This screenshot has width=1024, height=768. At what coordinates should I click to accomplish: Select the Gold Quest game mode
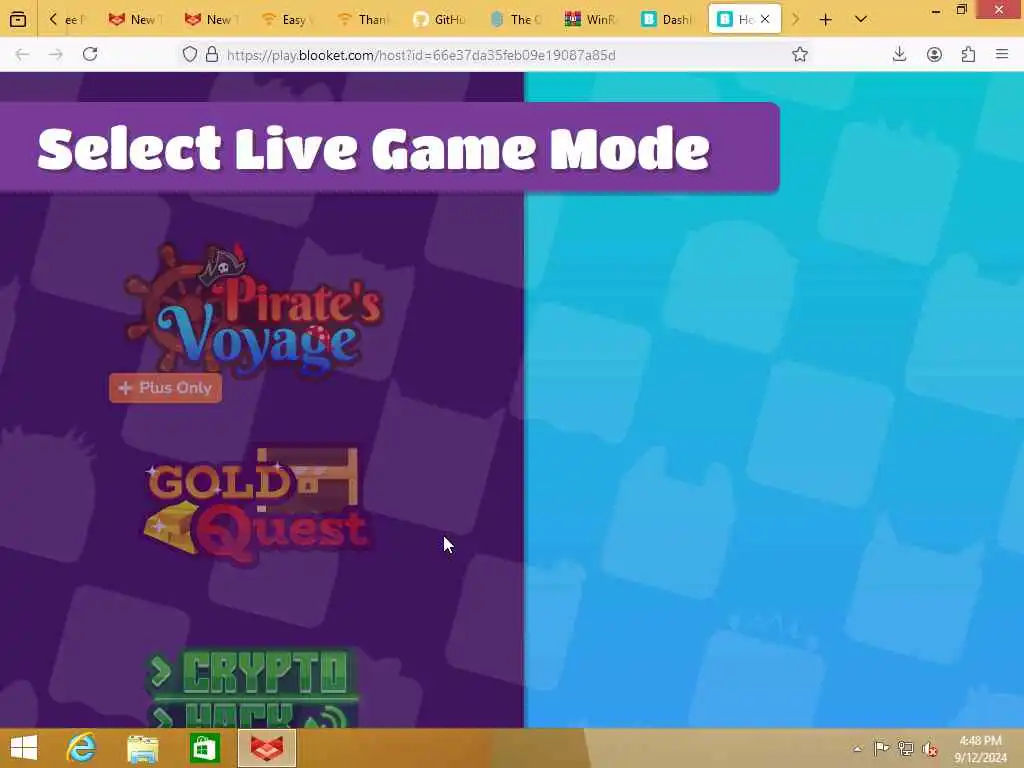point(255,505)
